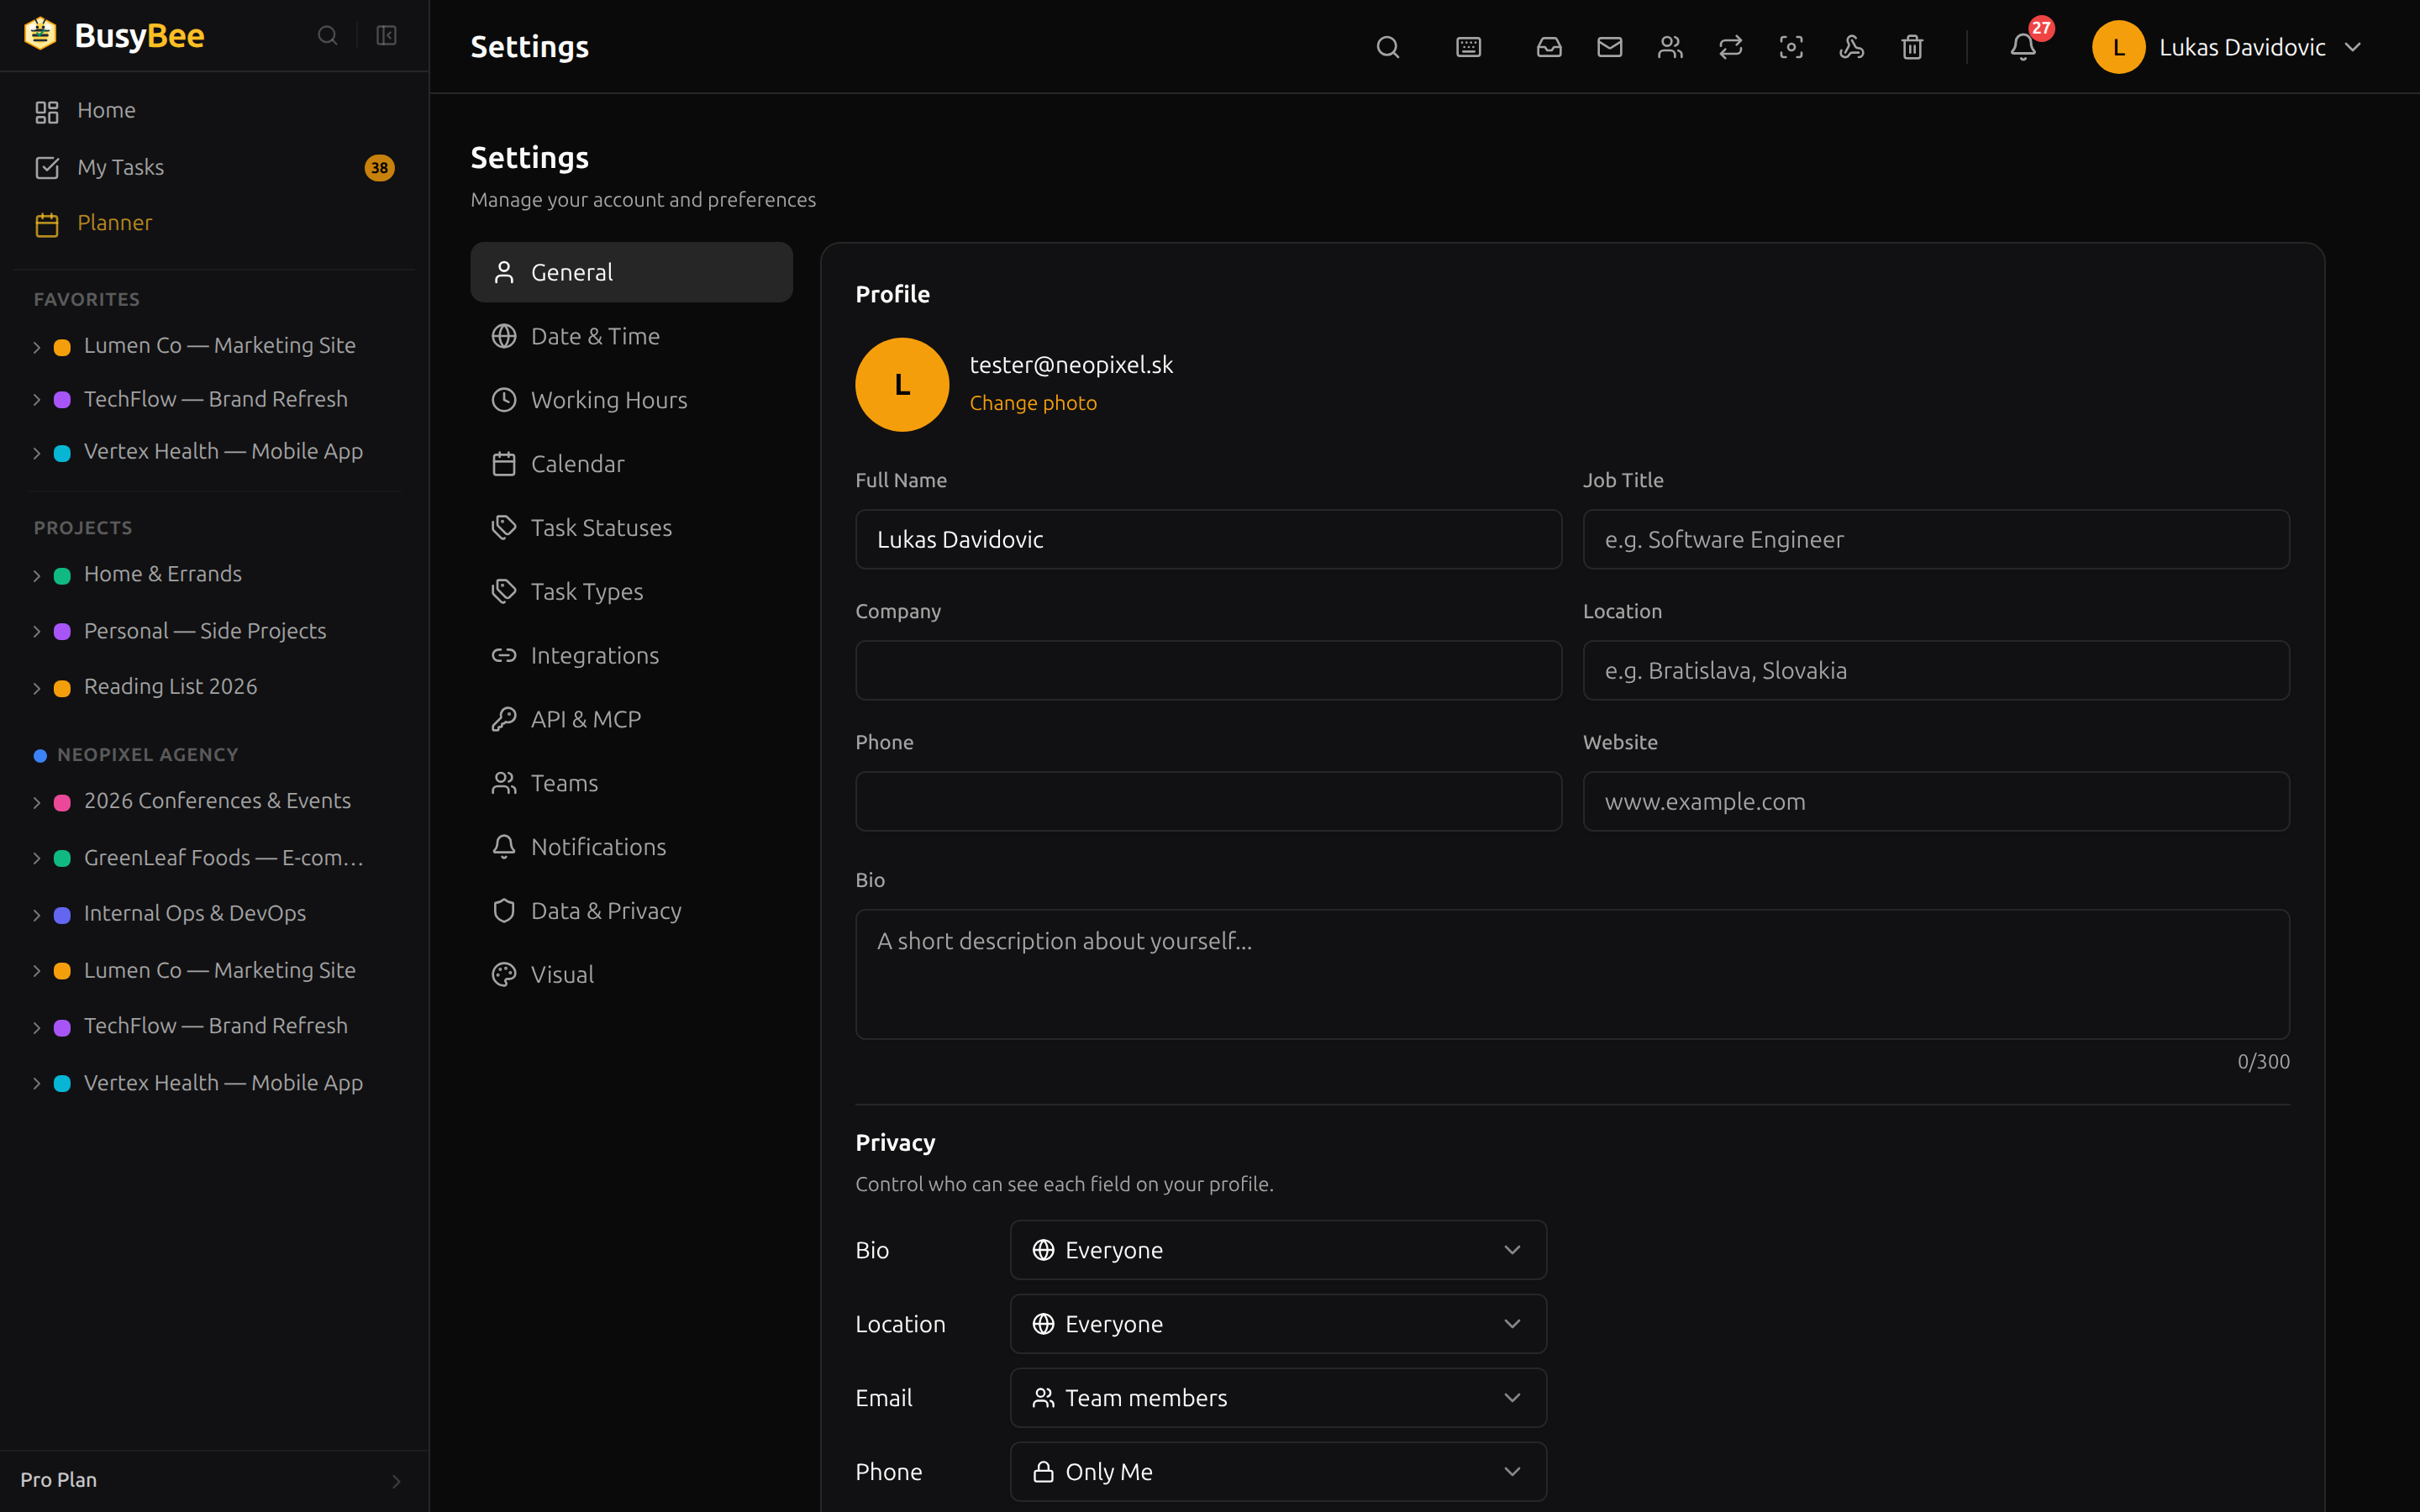
Task: Open My Tasks in sidebar
Action: click(x=214, y=167)
